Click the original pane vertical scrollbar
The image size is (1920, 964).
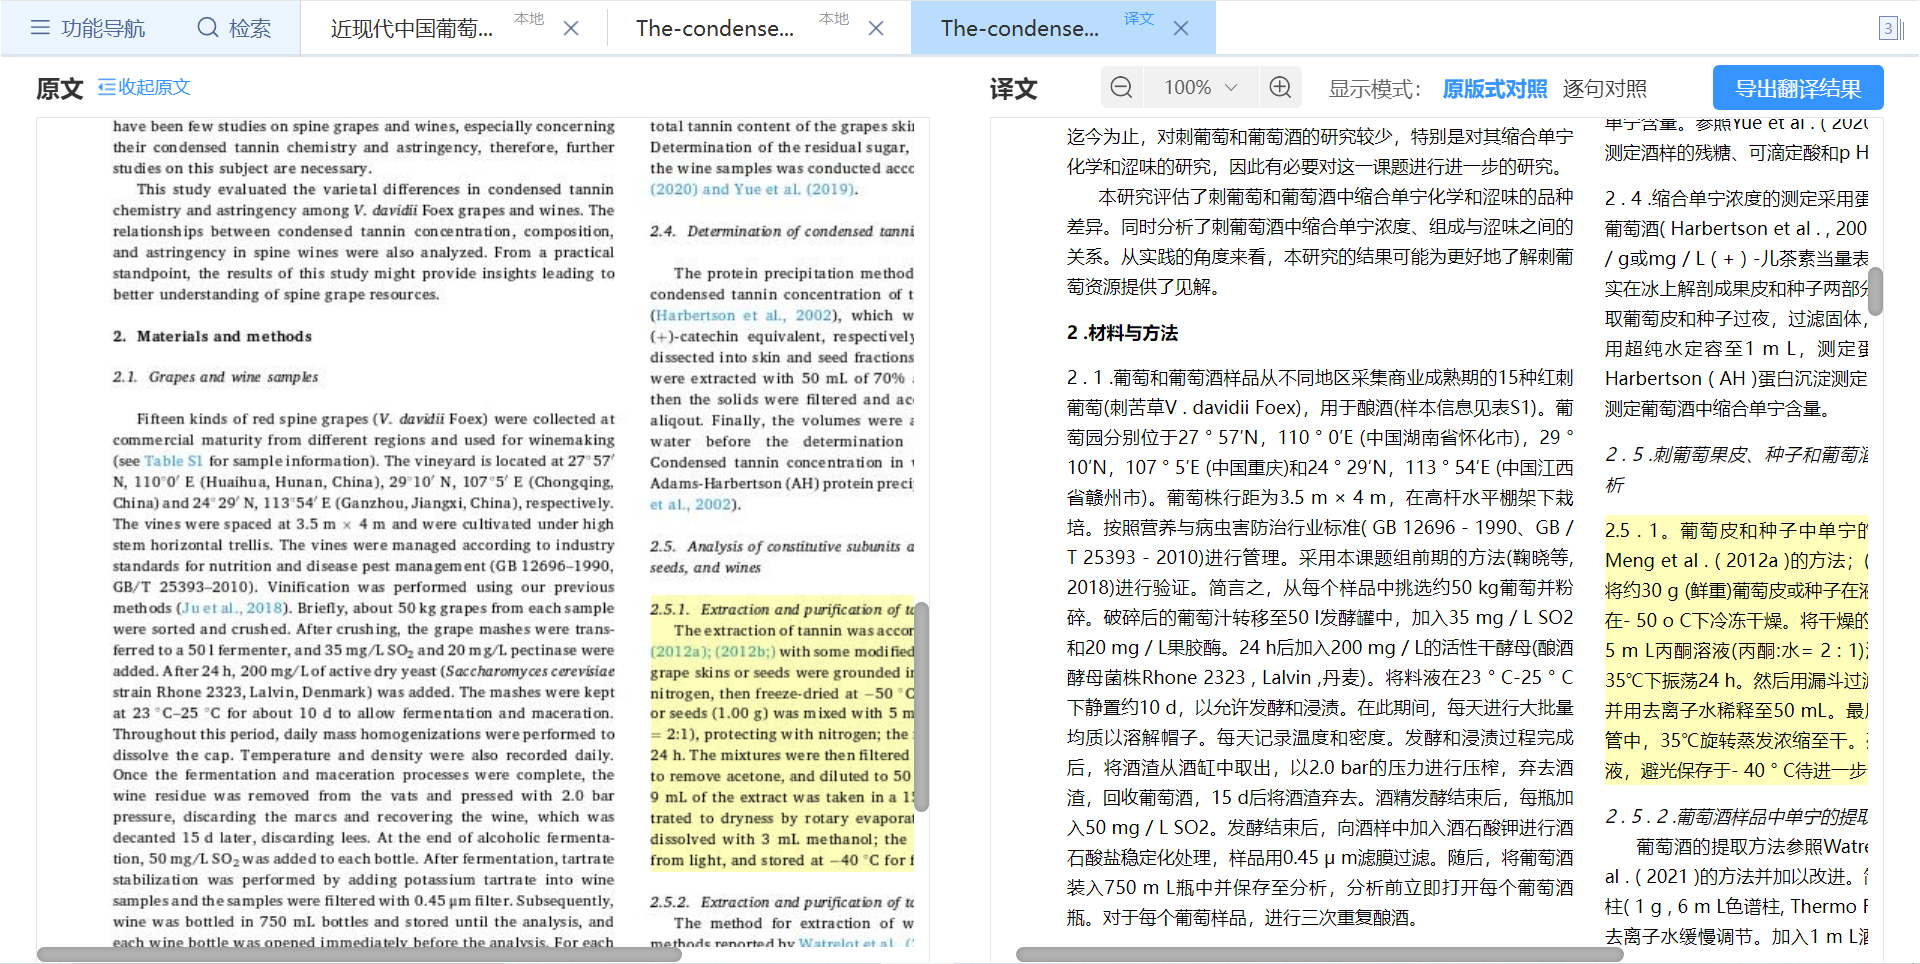coord(922,705)
